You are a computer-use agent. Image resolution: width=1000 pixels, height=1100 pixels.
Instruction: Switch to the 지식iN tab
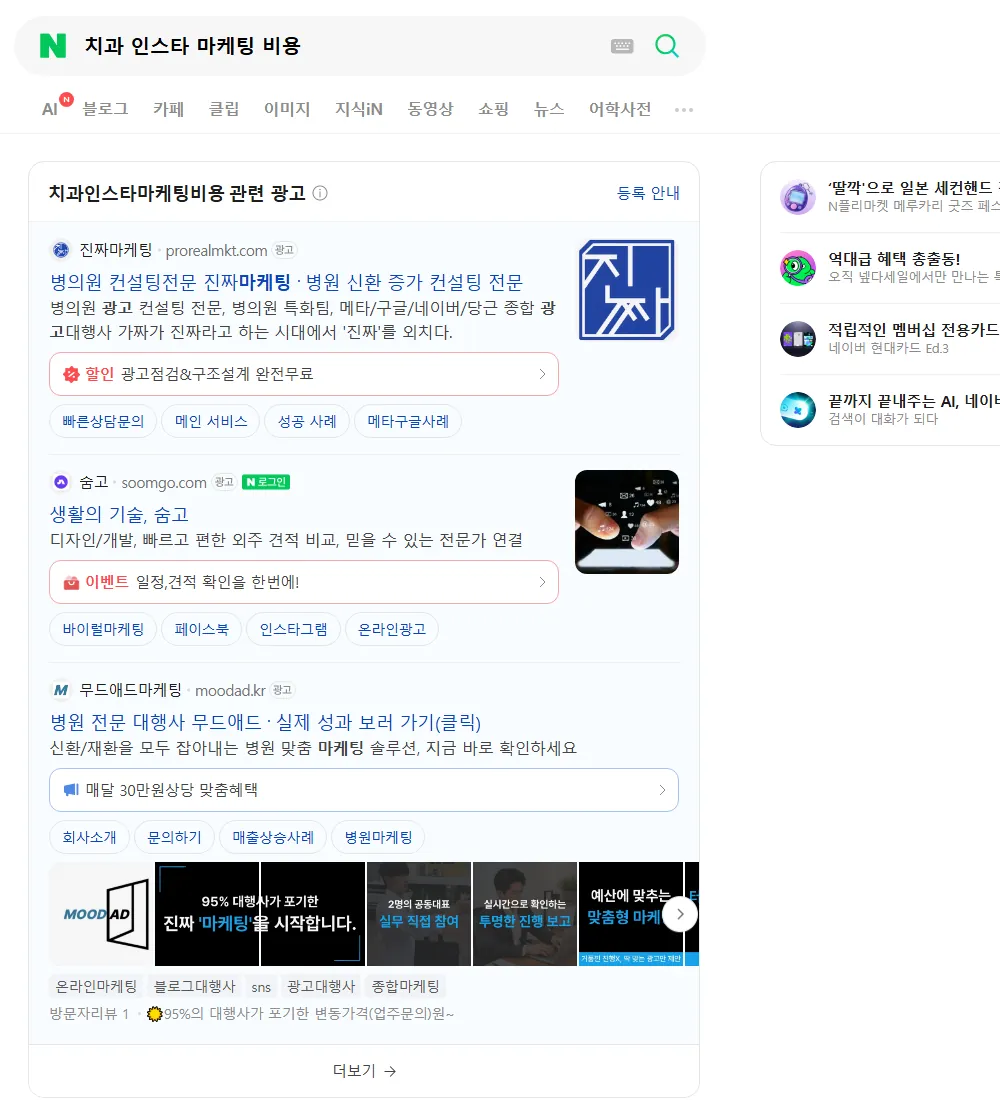point(359,109)
